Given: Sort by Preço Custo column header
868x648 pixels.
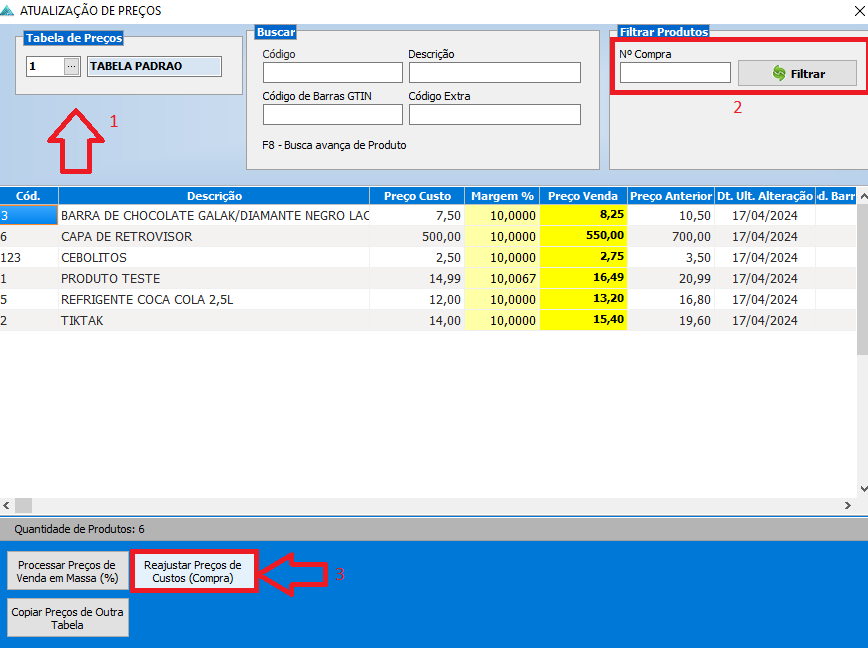Looking at the screenshot, I should (x=417, y=196).
